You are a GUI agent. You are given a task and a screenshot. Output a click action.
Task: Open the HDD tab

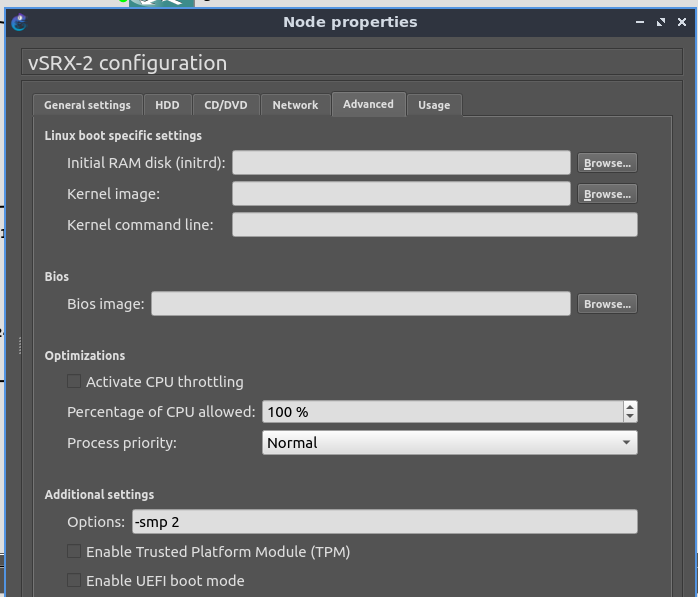coord(167,105)
